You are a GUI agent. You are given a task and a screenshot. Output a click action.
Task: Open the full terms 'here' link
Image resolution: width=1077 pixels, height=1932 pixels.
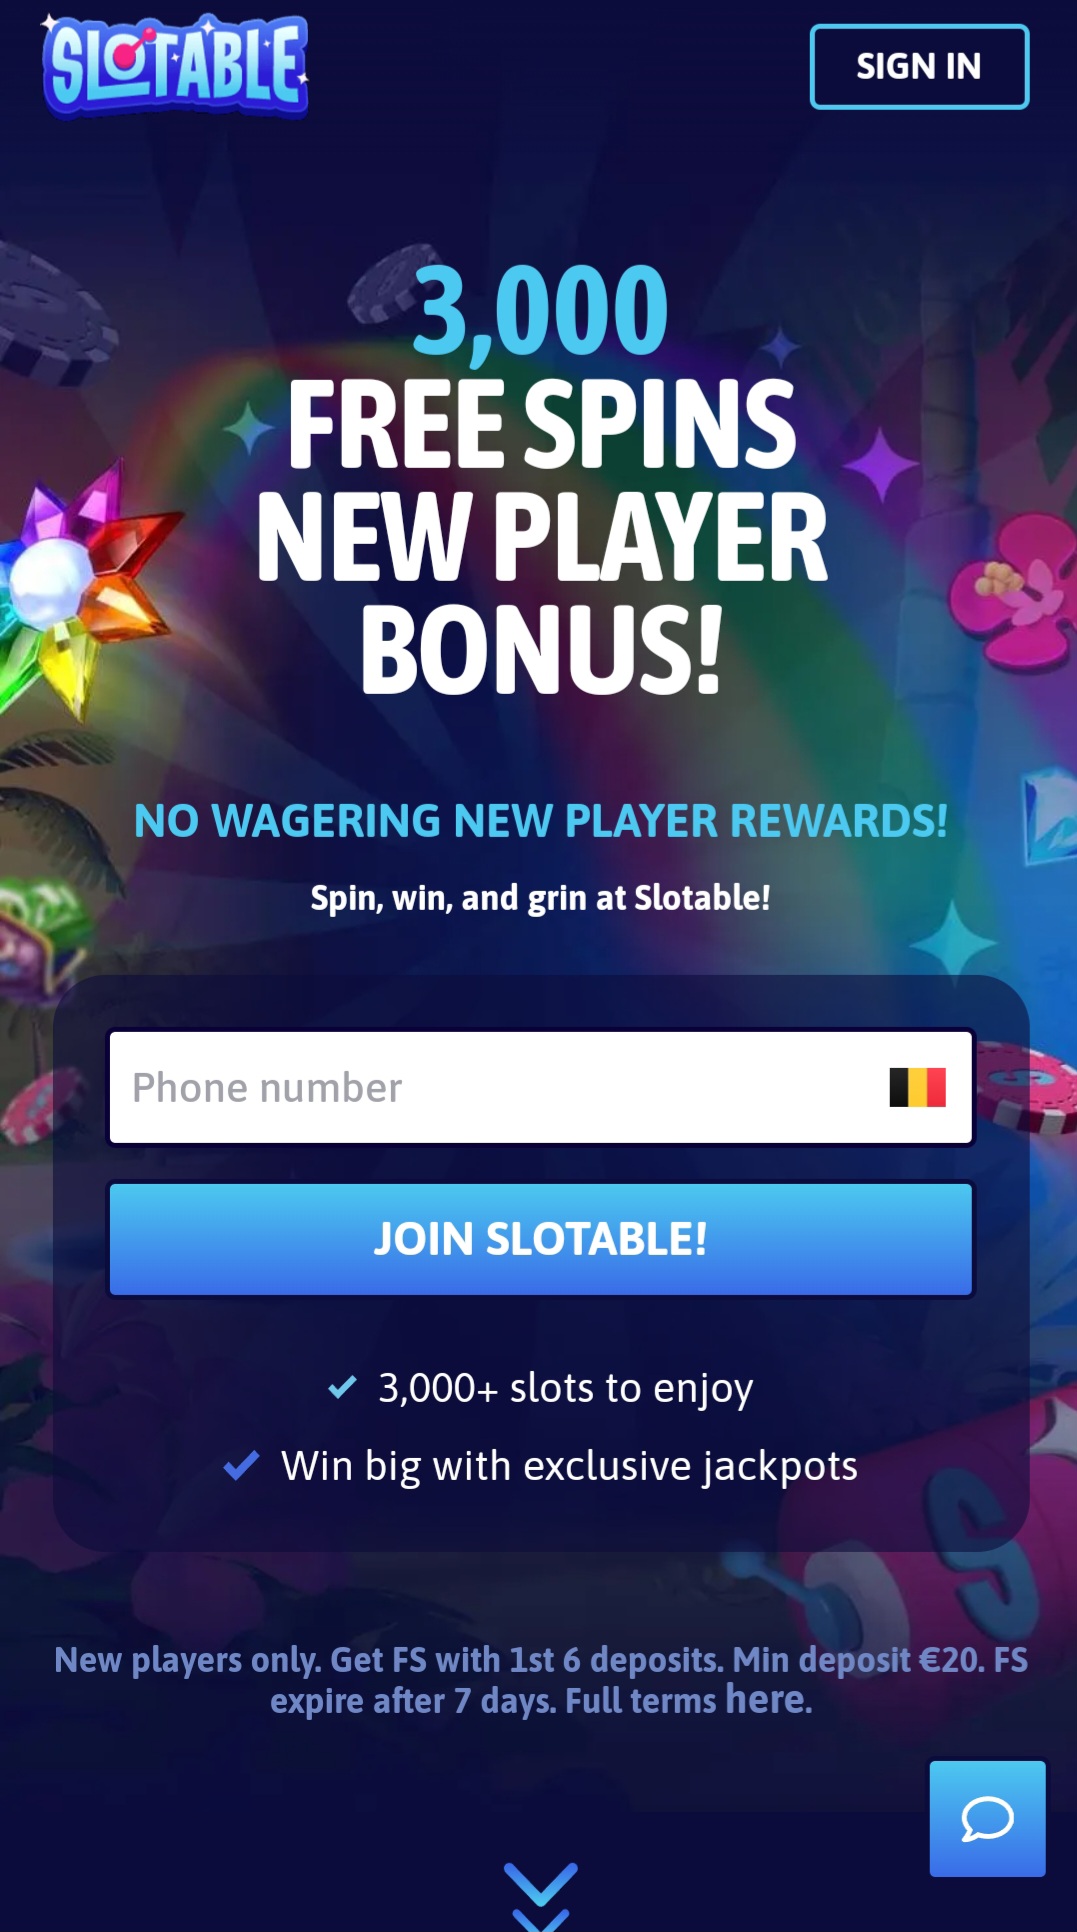[x=765, y=1699]
